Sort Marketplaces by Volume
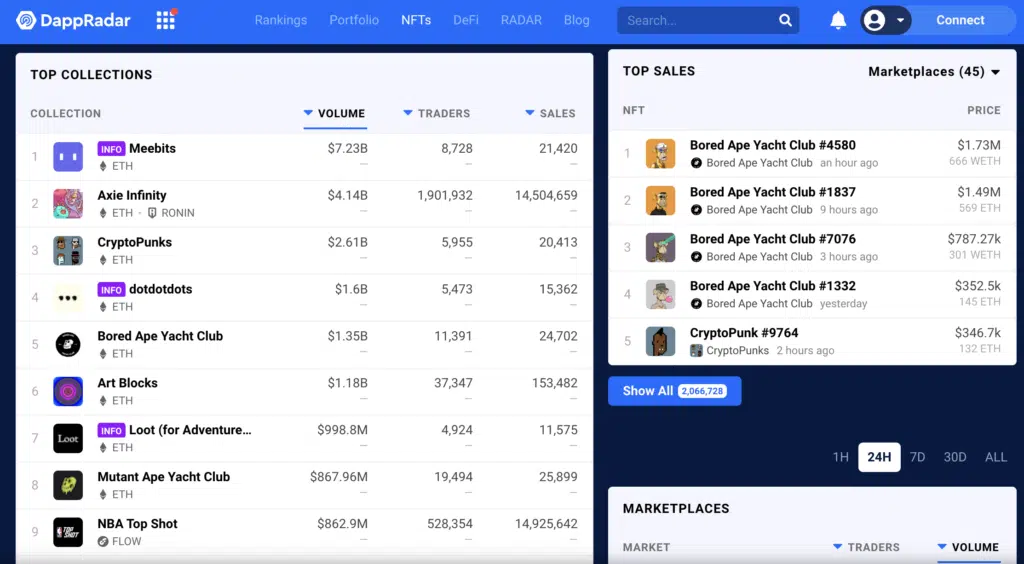 pos(968,547)
